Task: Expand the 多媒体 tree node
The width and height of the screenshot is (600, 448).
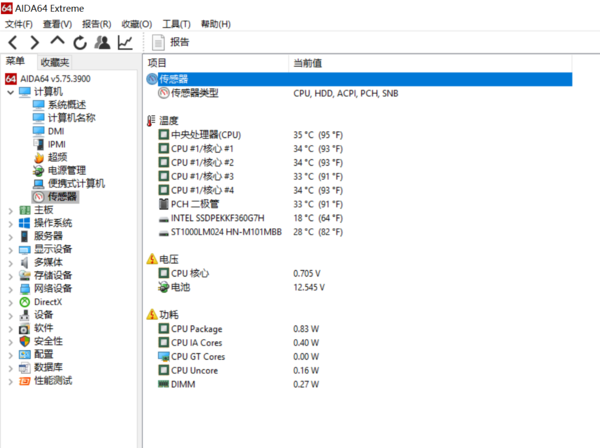Action: (10, 263)
